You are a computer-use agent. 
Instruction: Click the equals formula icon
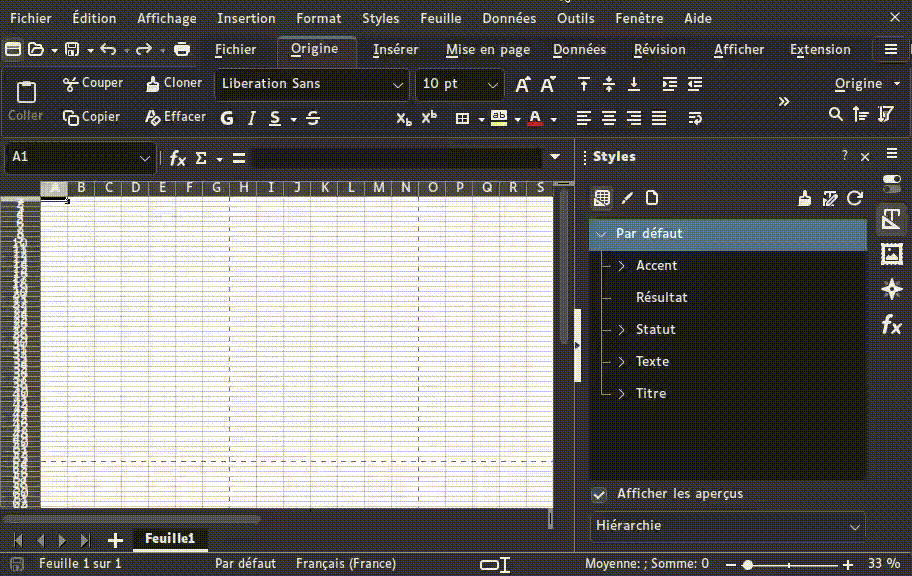[x=239, y=158]
